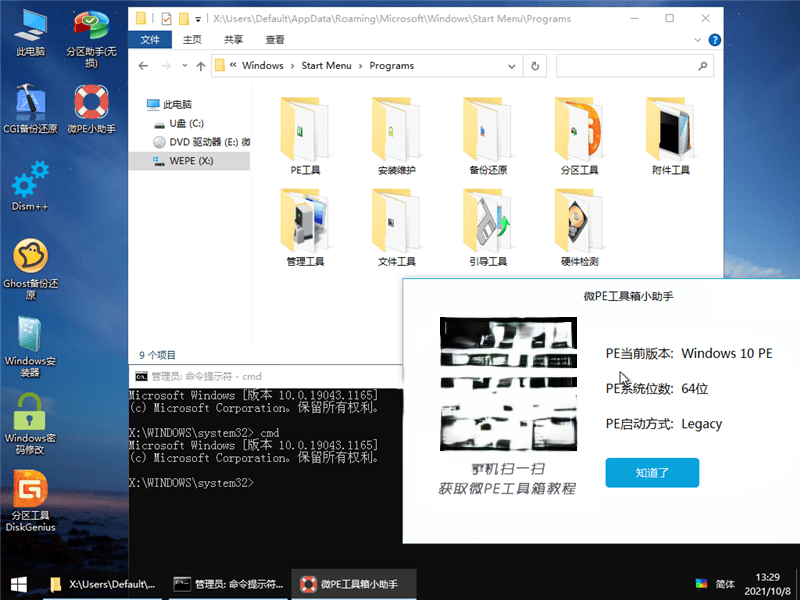
Task: Switch to the 主页 ribbon tab
Action: pyautogui.click(x=192, y=39)
